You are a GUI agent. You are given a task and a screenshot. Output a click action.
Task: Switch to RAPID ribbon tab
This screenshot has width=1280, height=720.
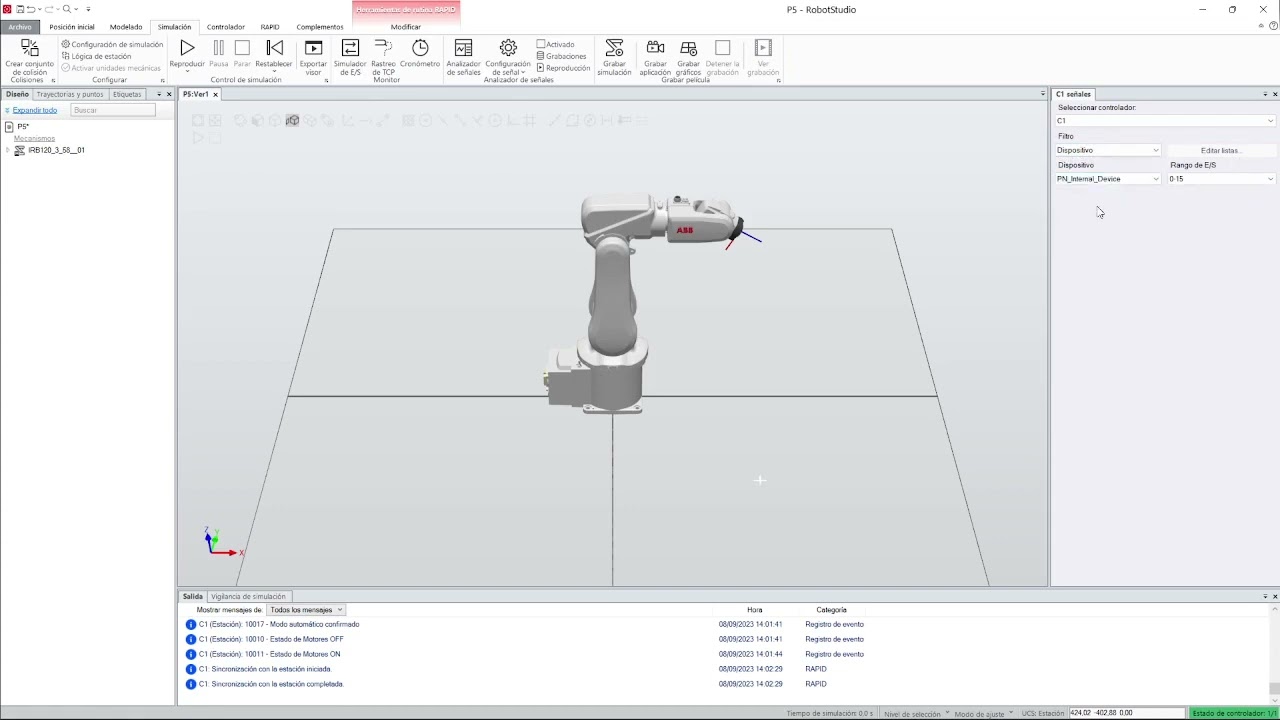pos(270,27)
